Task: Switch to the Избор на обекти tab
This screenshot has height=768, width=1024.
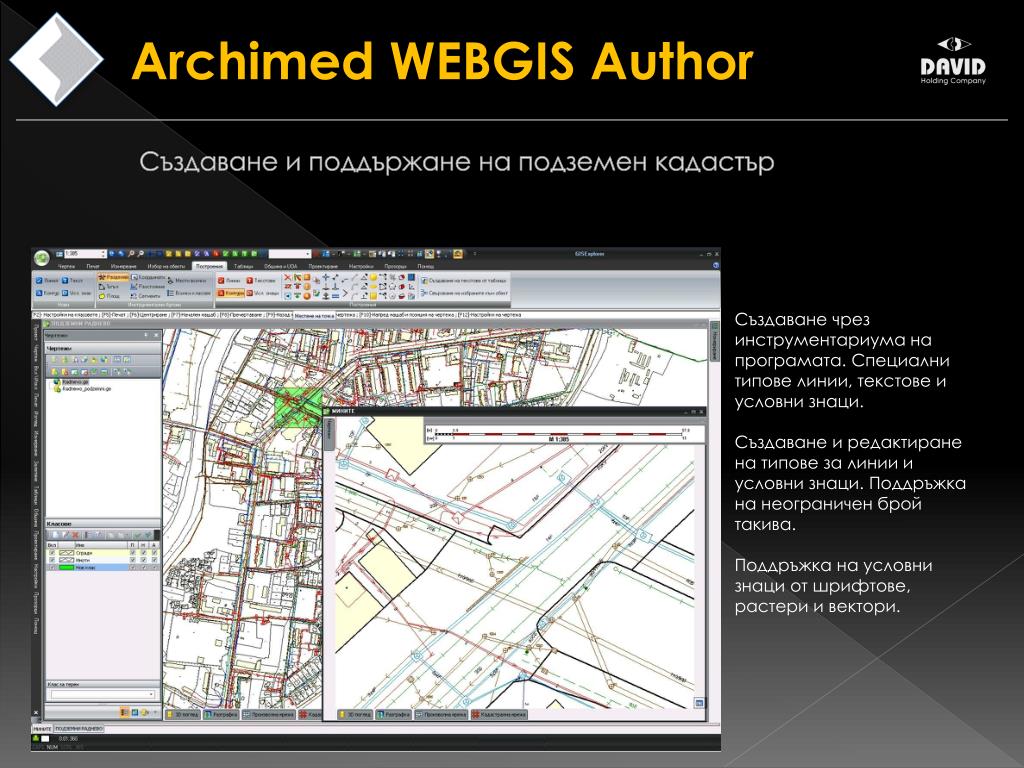Action: pyautogui.click(x=166, y=266)
